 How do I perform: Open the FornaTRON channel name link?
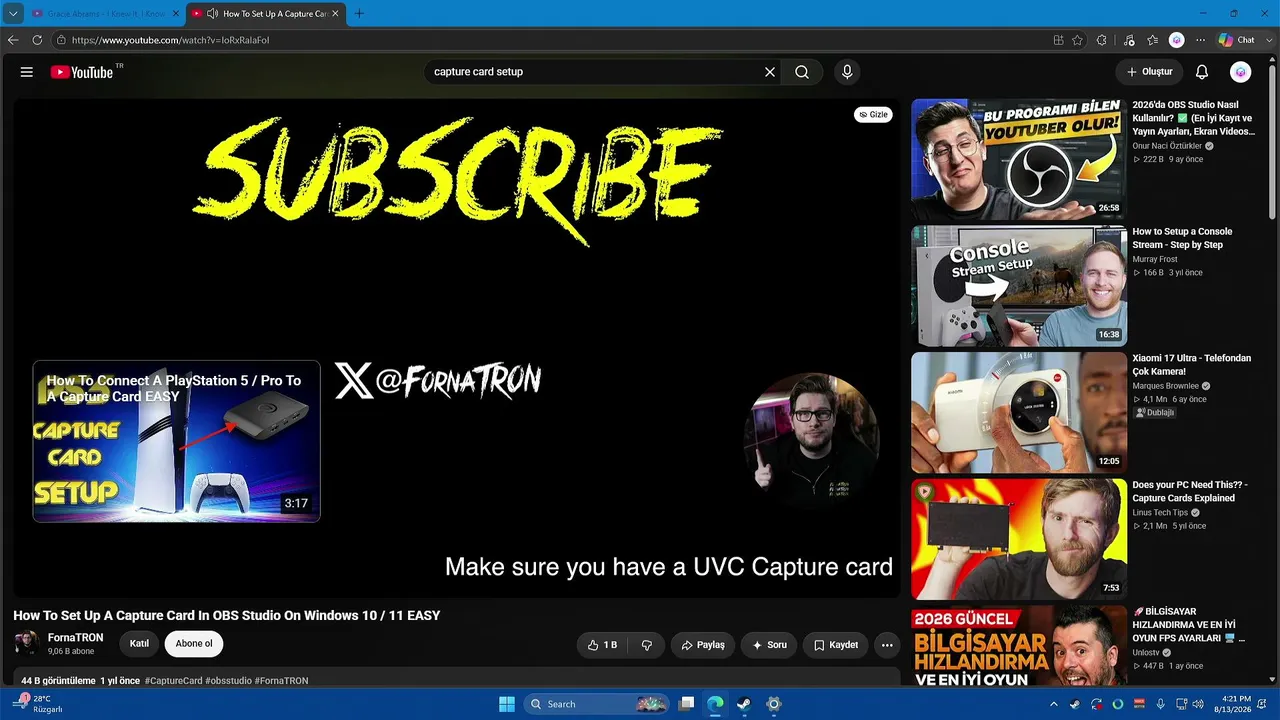[75, 638]
